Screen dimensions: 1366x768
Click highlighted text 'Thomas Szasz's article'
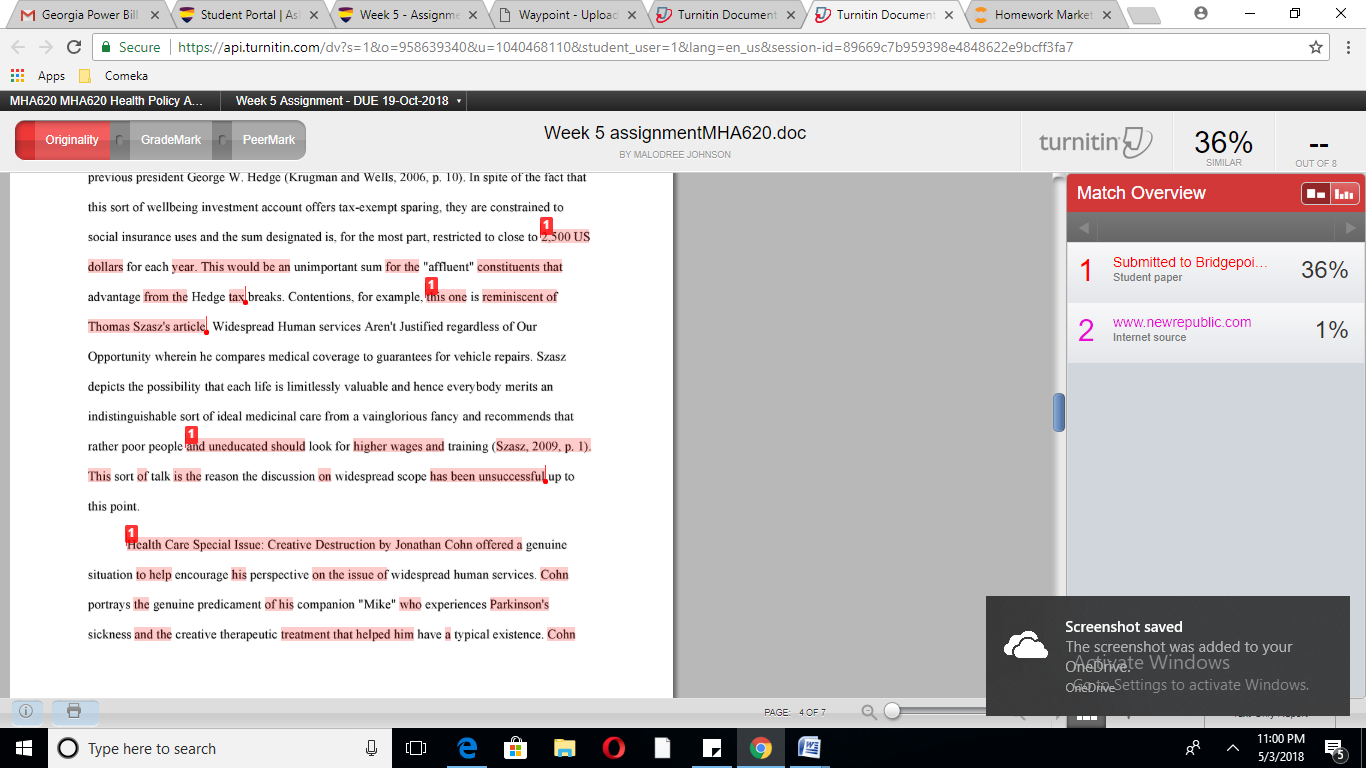147,326
